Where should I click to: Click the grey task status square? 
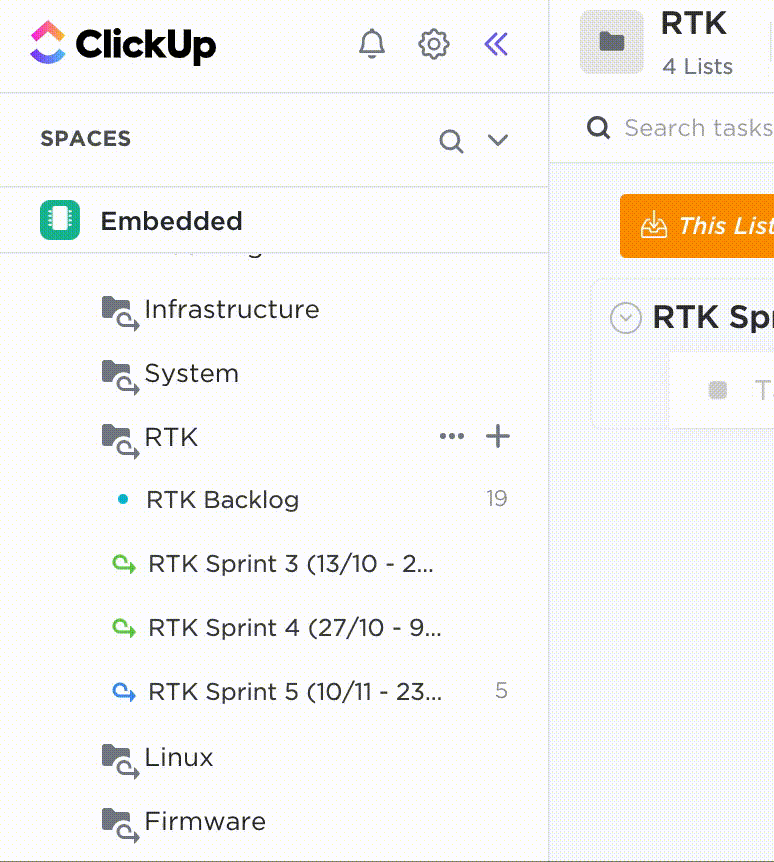718,390
